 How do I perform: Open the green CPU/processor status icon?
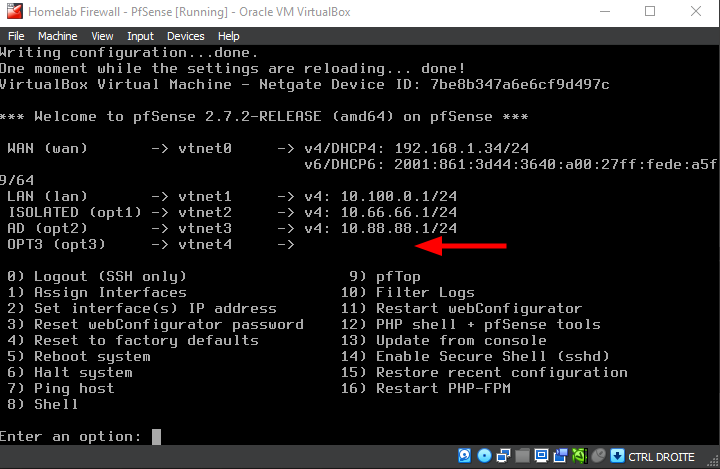(x=579, y=456)
